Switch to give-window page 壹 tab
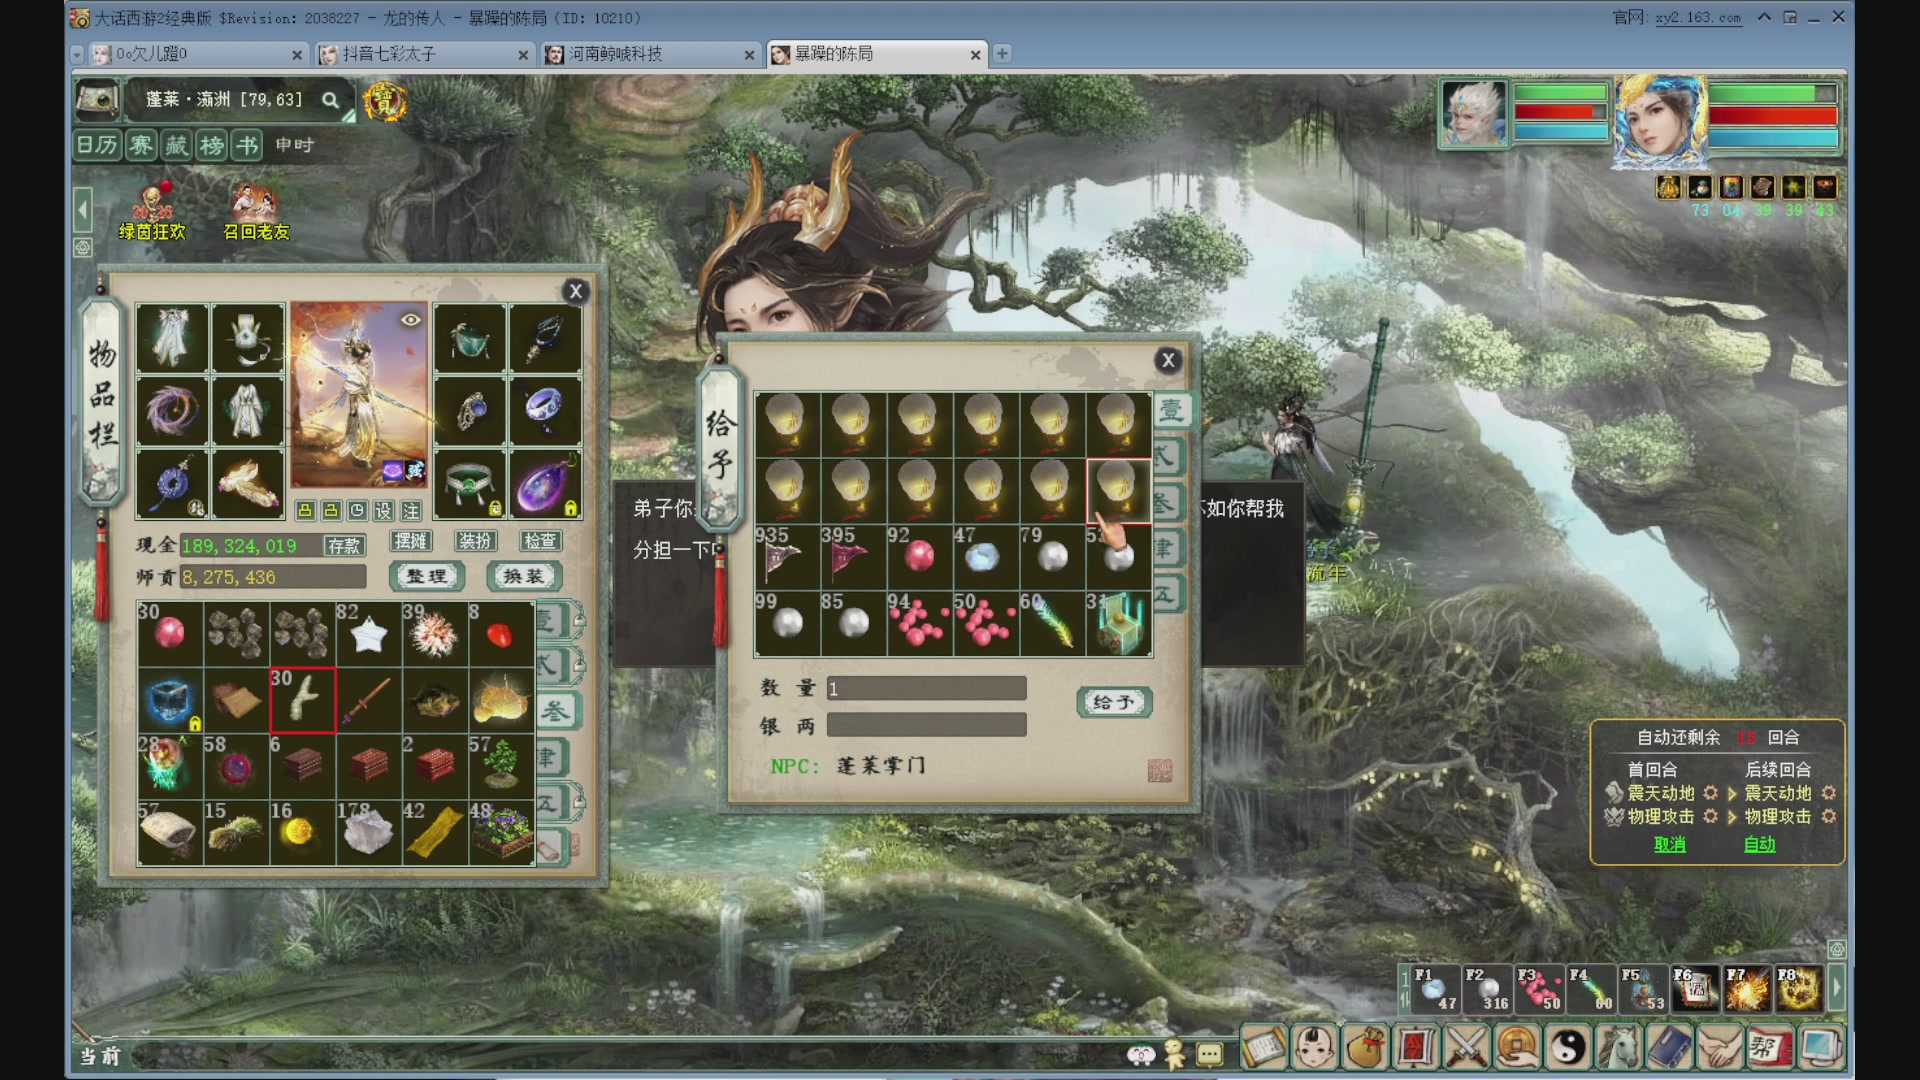The image size is (1920, 1080). 1171,410
